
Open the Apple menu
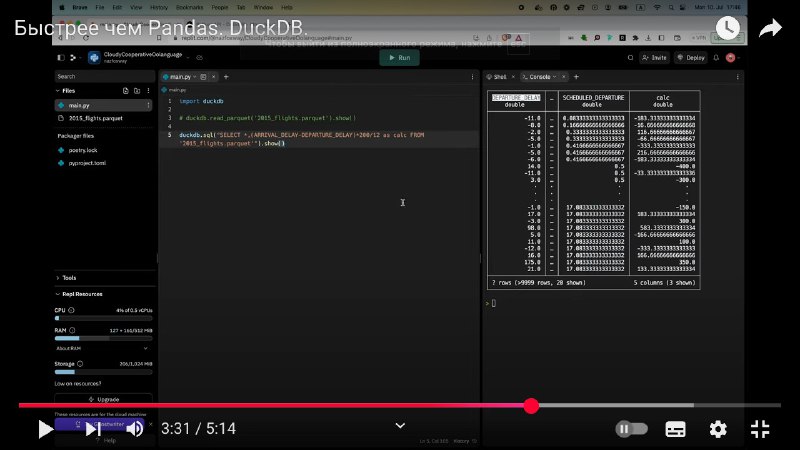pyautogui.click(x=62, y=8)
